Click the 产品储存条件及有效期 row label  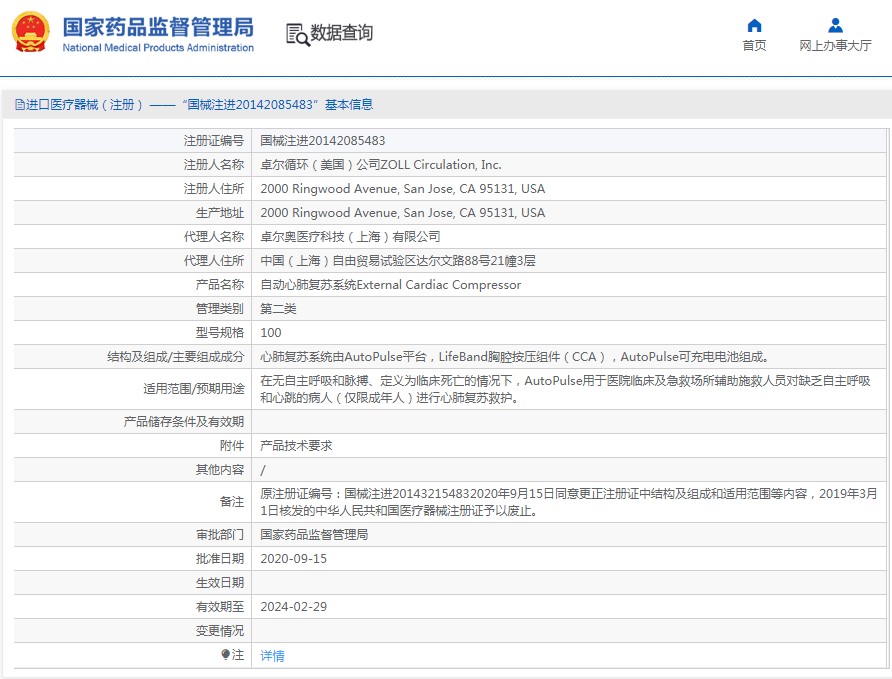(x=184, y=422)
